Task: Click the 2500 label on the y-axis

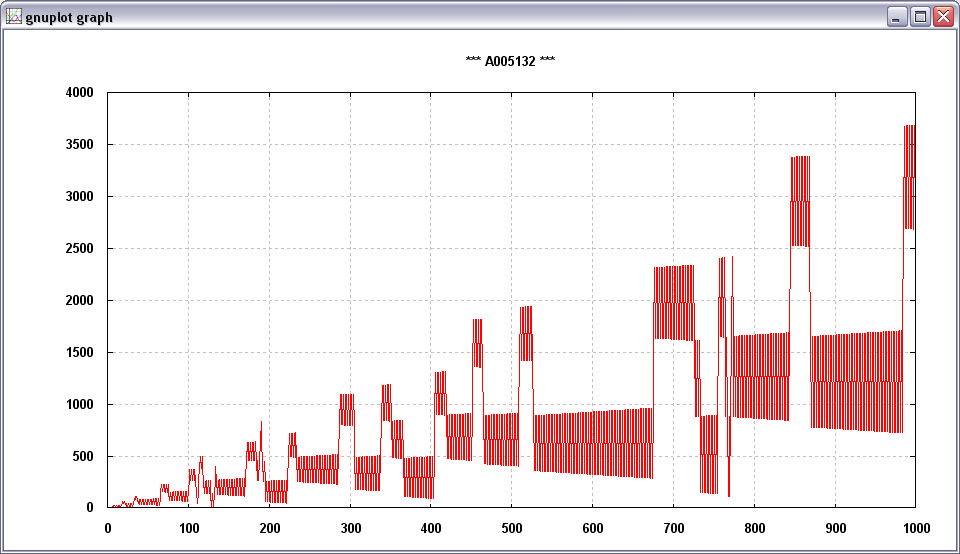Action: tap(79, 249)
